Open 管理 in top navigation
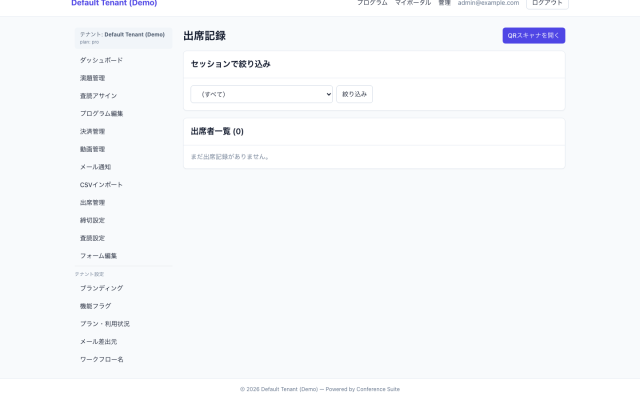The width and height of the screenshot is (640, 400). point(444,3)
